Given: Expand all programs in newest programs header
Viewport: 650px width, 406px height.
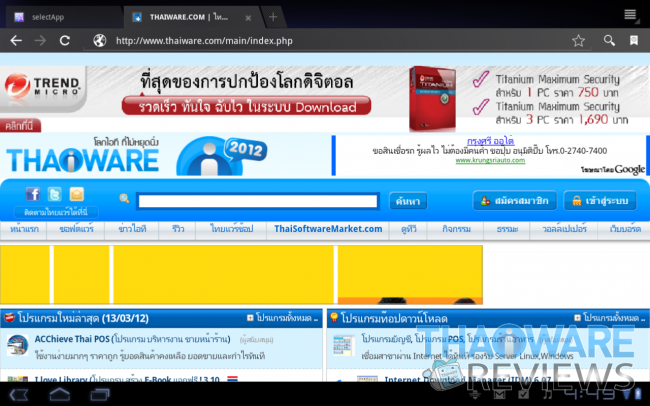Looking at the screenshot, I should point(282,318).
